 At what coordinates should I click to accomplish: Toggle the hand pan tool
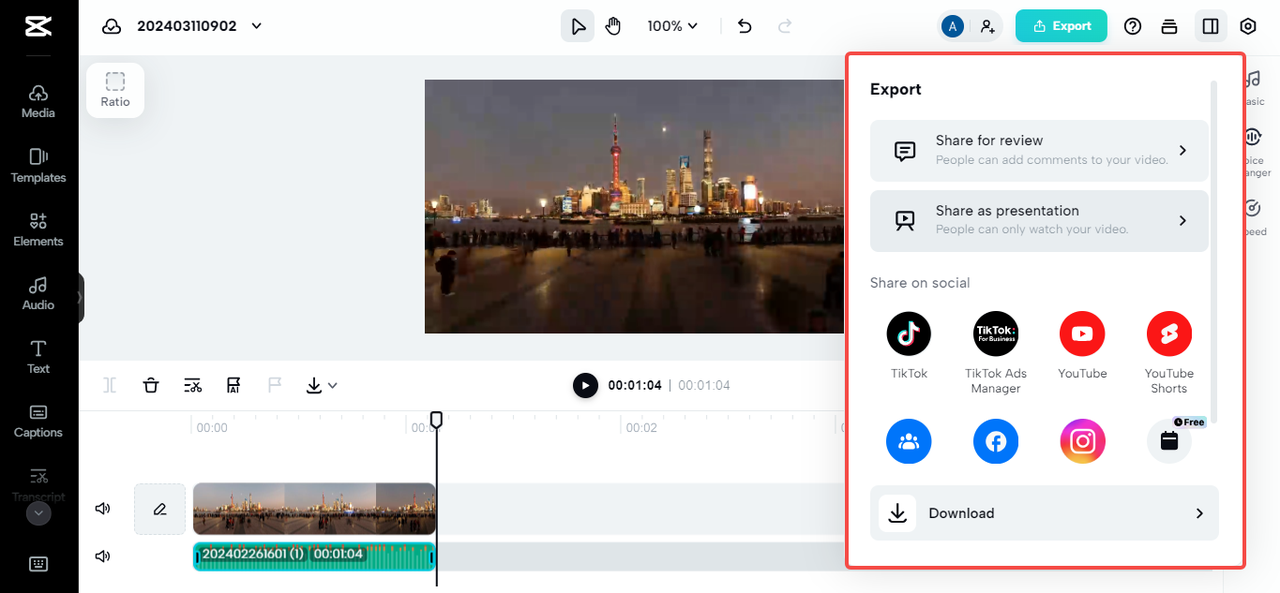[611, 25]
